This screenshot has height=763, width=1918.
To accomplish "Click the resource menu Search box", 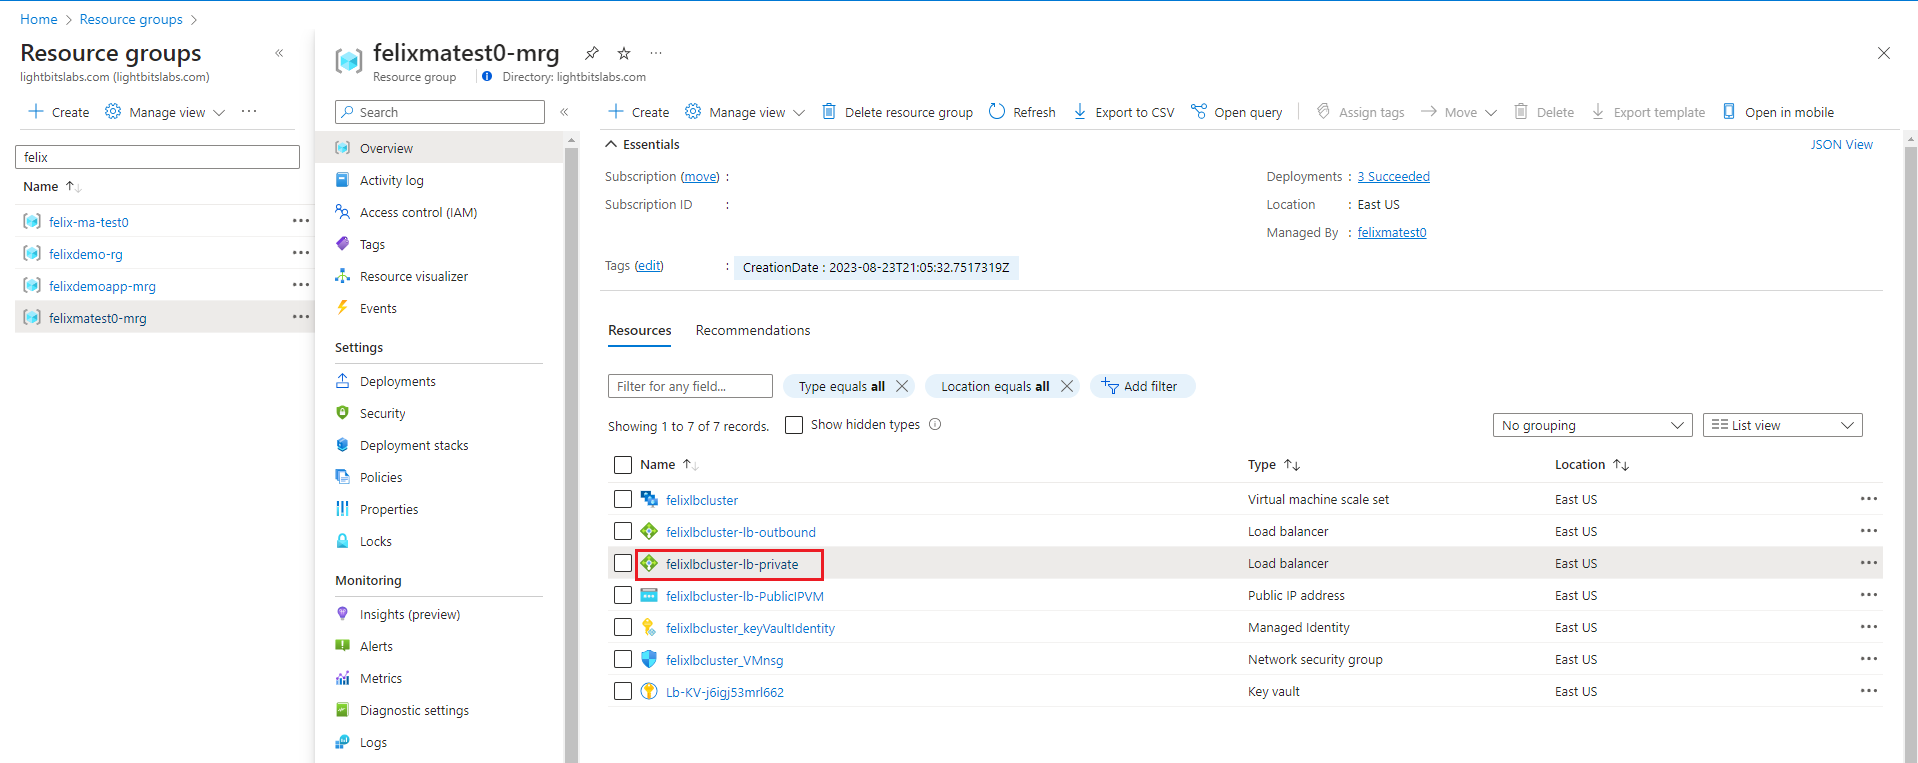I will [x=440, y=112].
